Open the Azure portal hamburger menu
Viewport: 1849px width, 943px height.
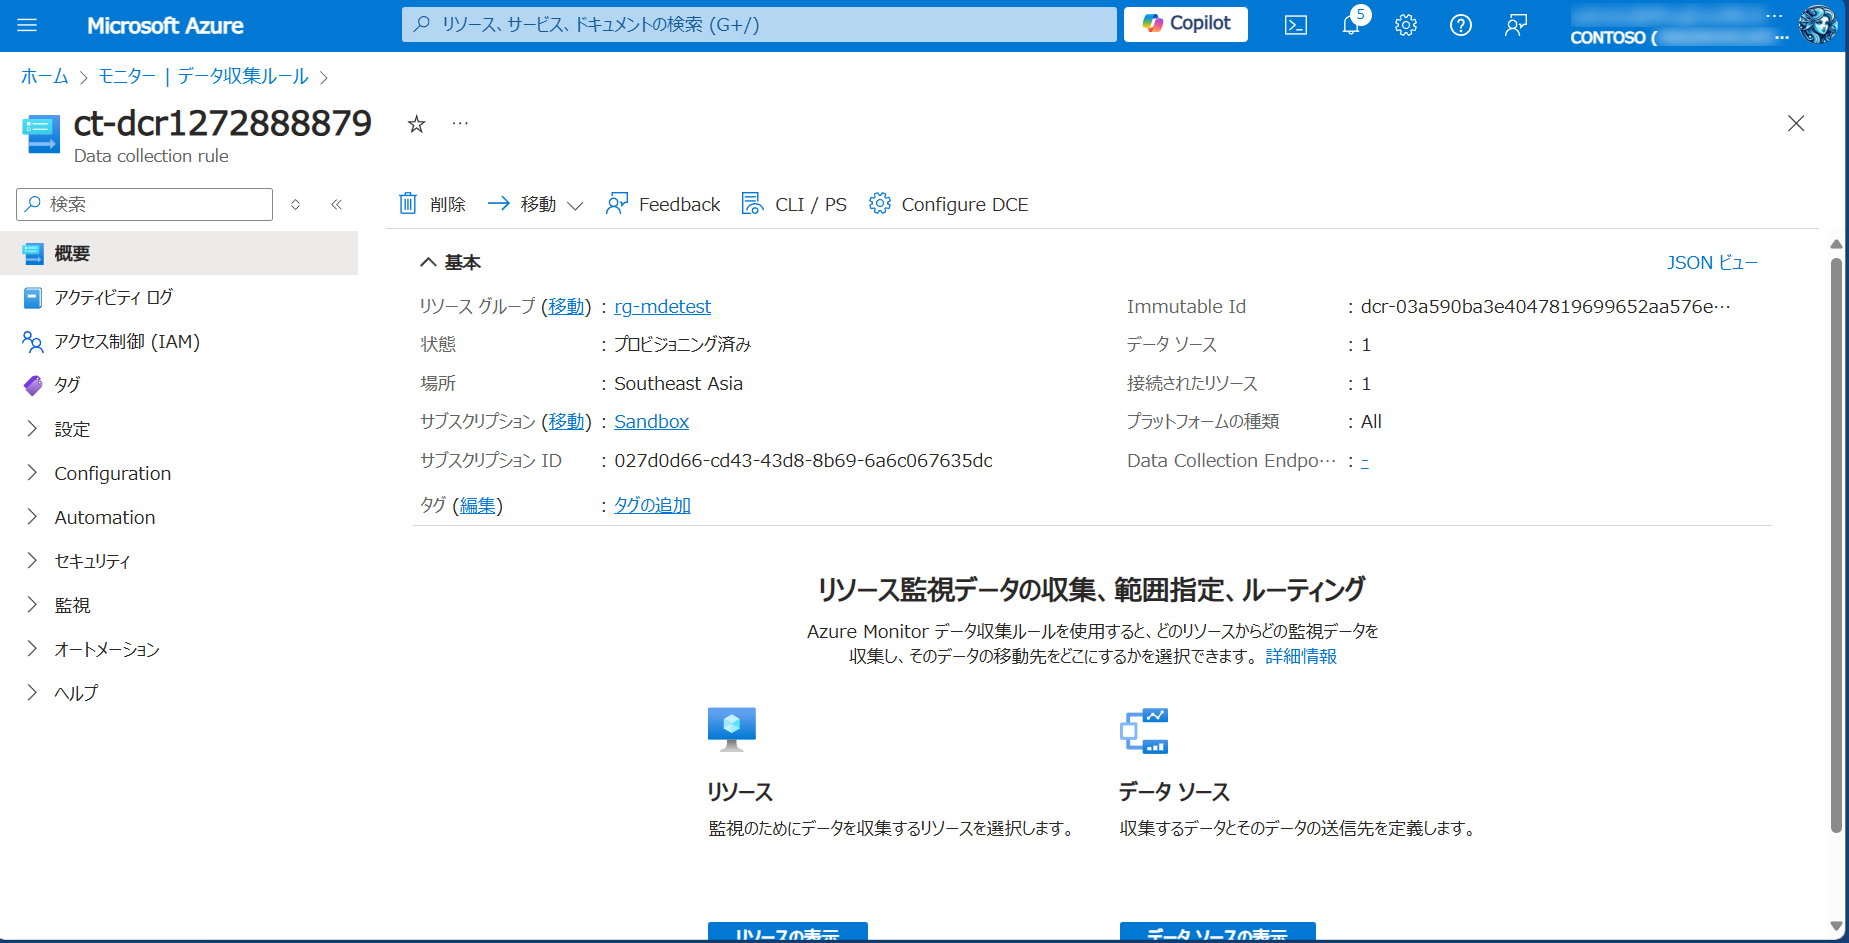(27, 25)
